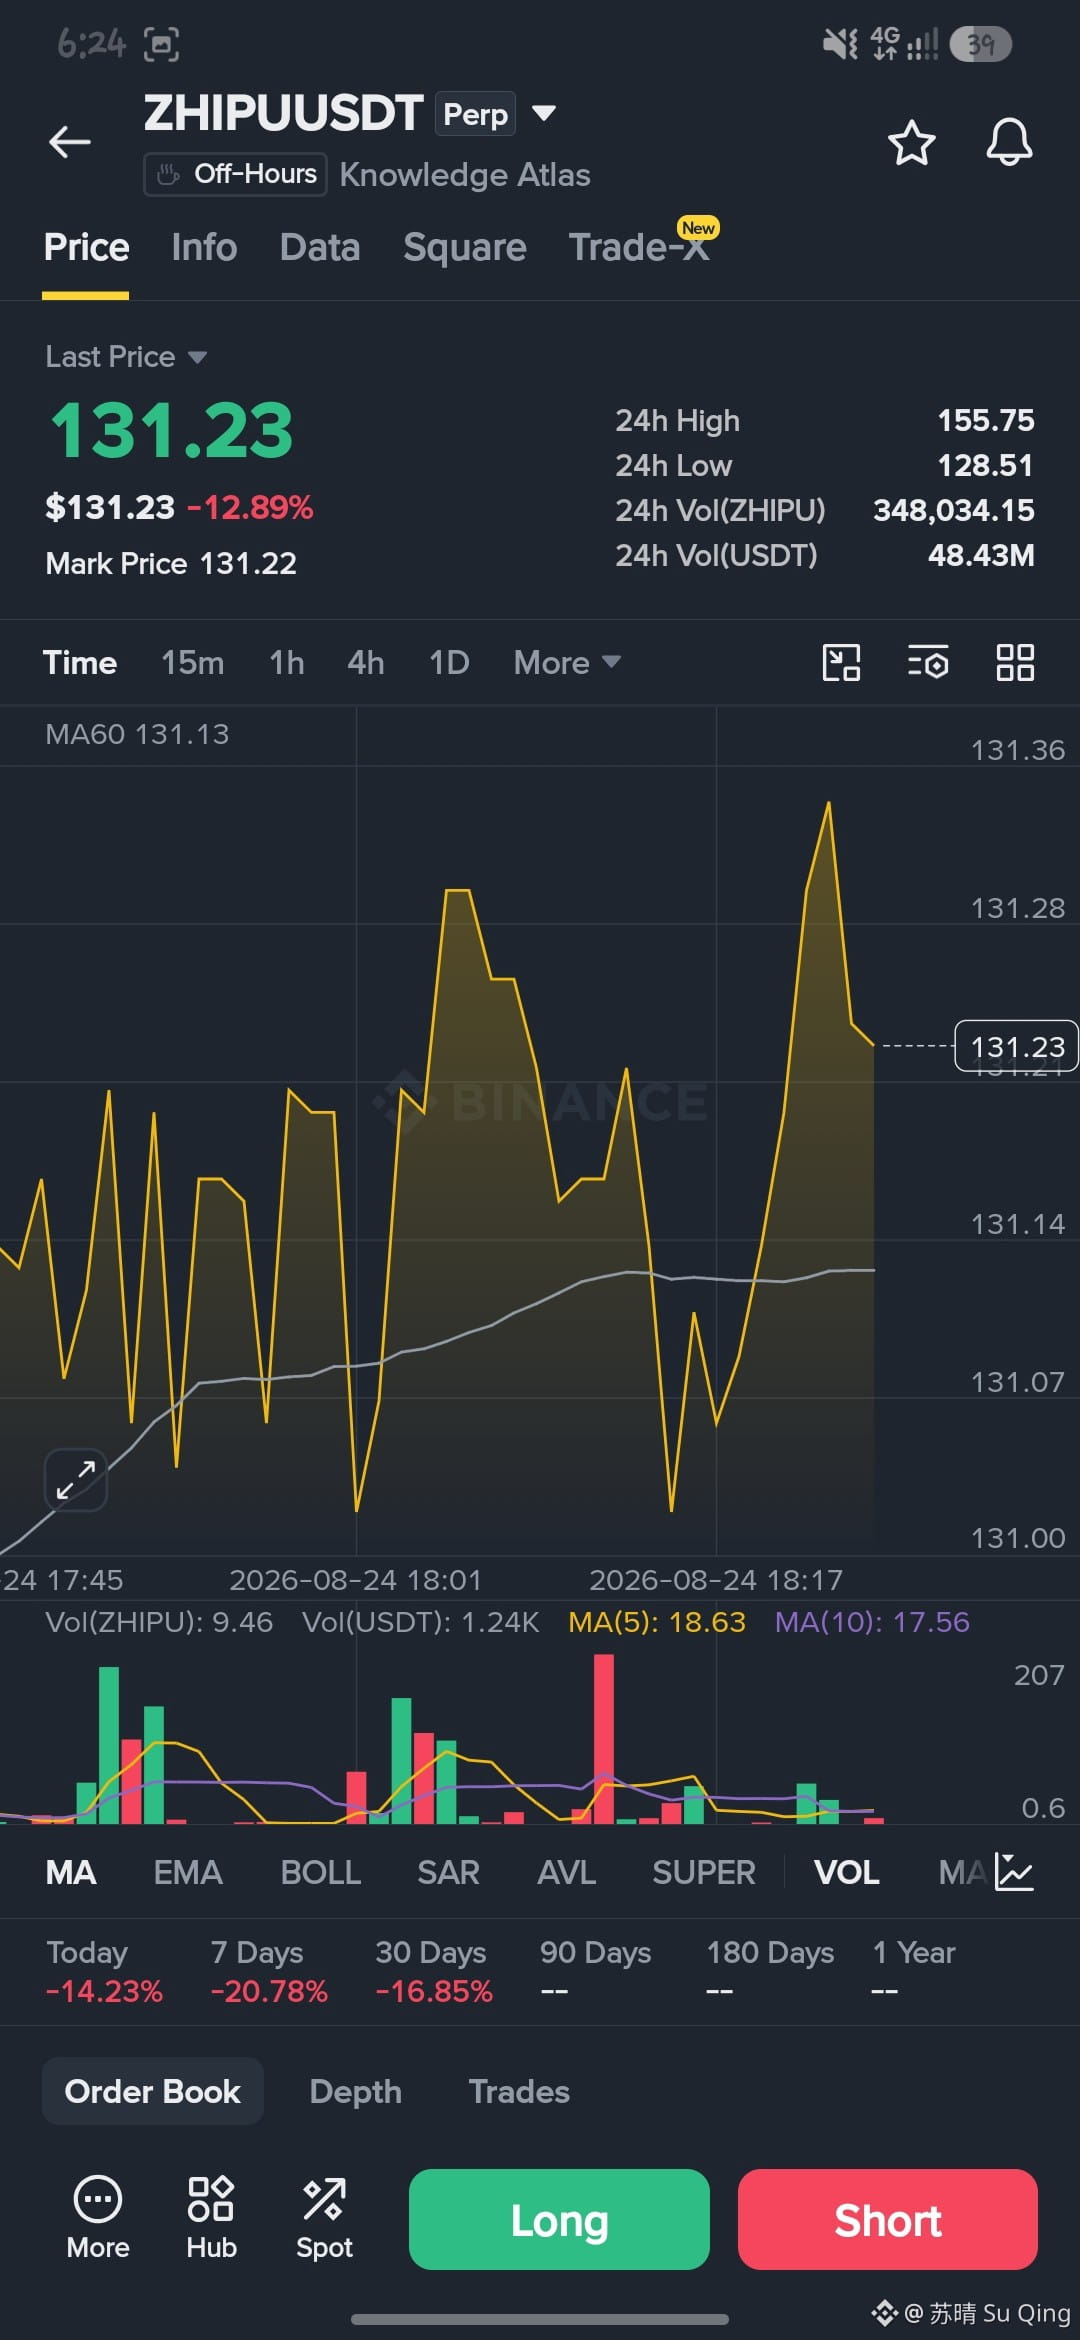
Task: Expand chart to fullscreen
Action: 76,1480
